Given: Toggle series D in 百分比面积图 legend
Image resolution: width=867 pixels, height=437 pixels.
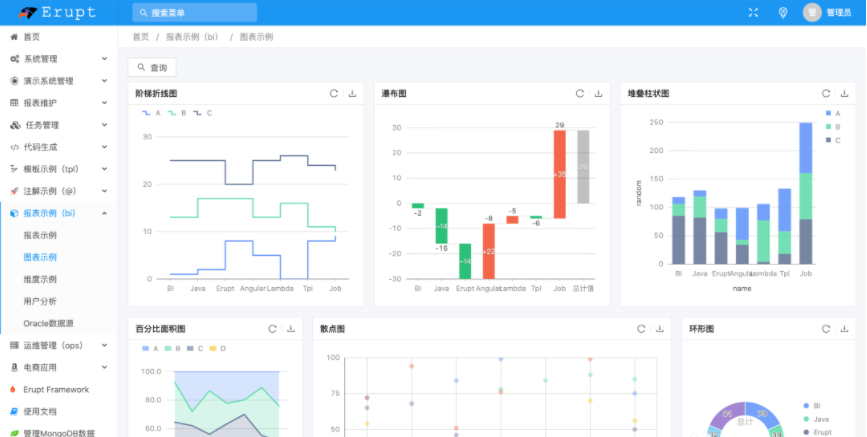Looking at the screenshot, I should pyautogui.click(x=218, y=348).
